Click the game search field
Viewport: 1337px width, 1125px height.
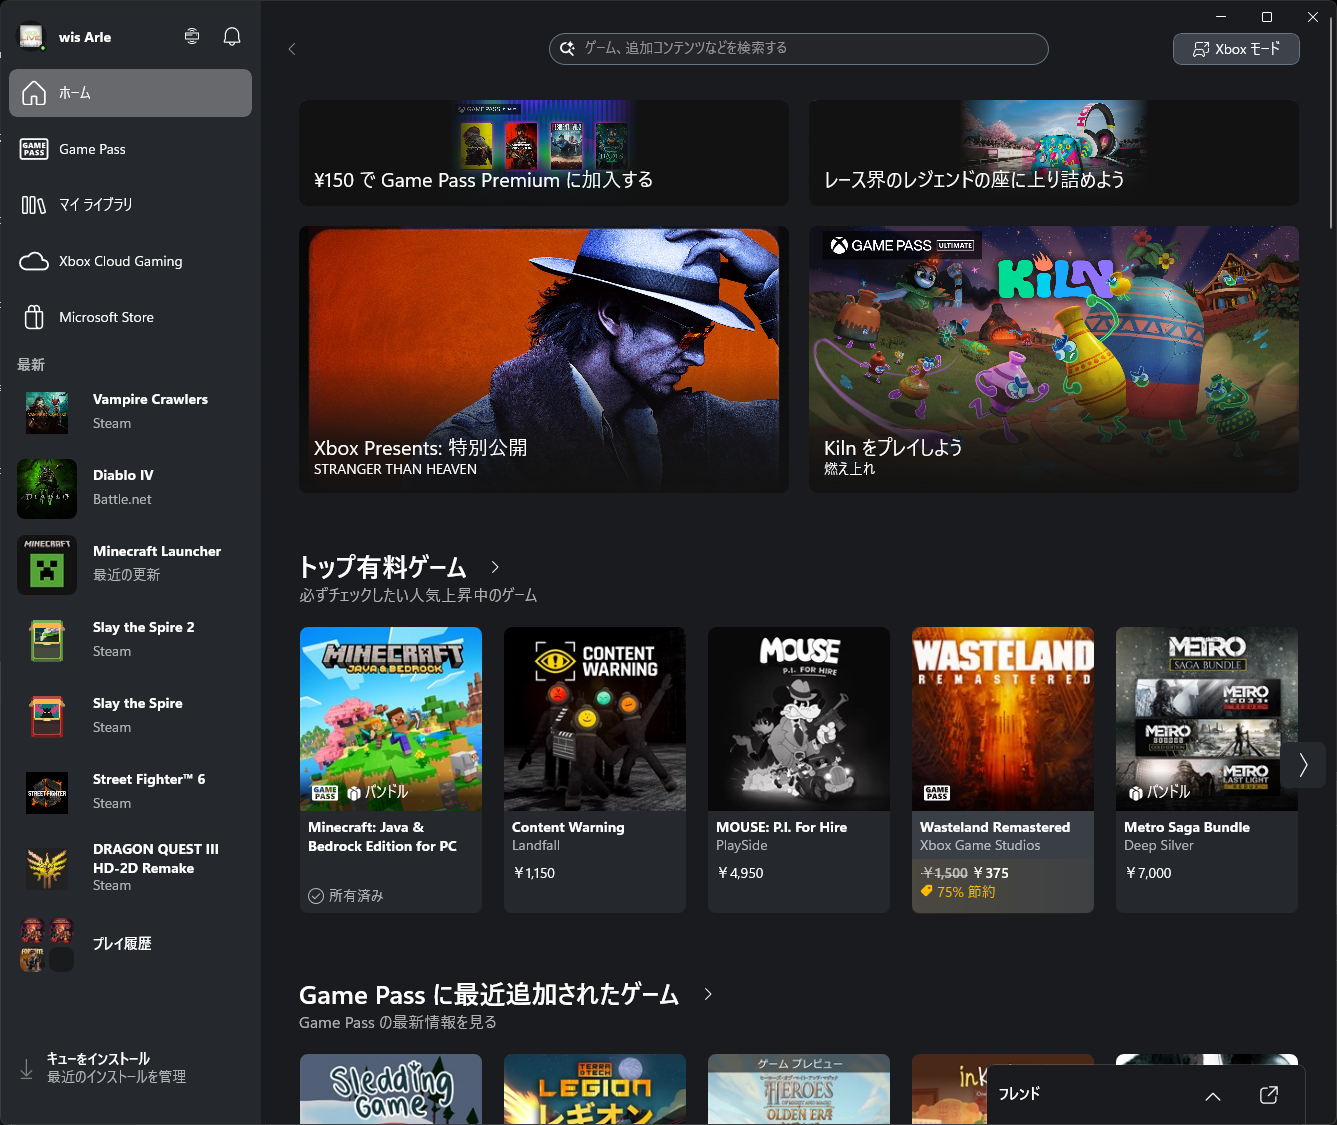coord(799,49)
